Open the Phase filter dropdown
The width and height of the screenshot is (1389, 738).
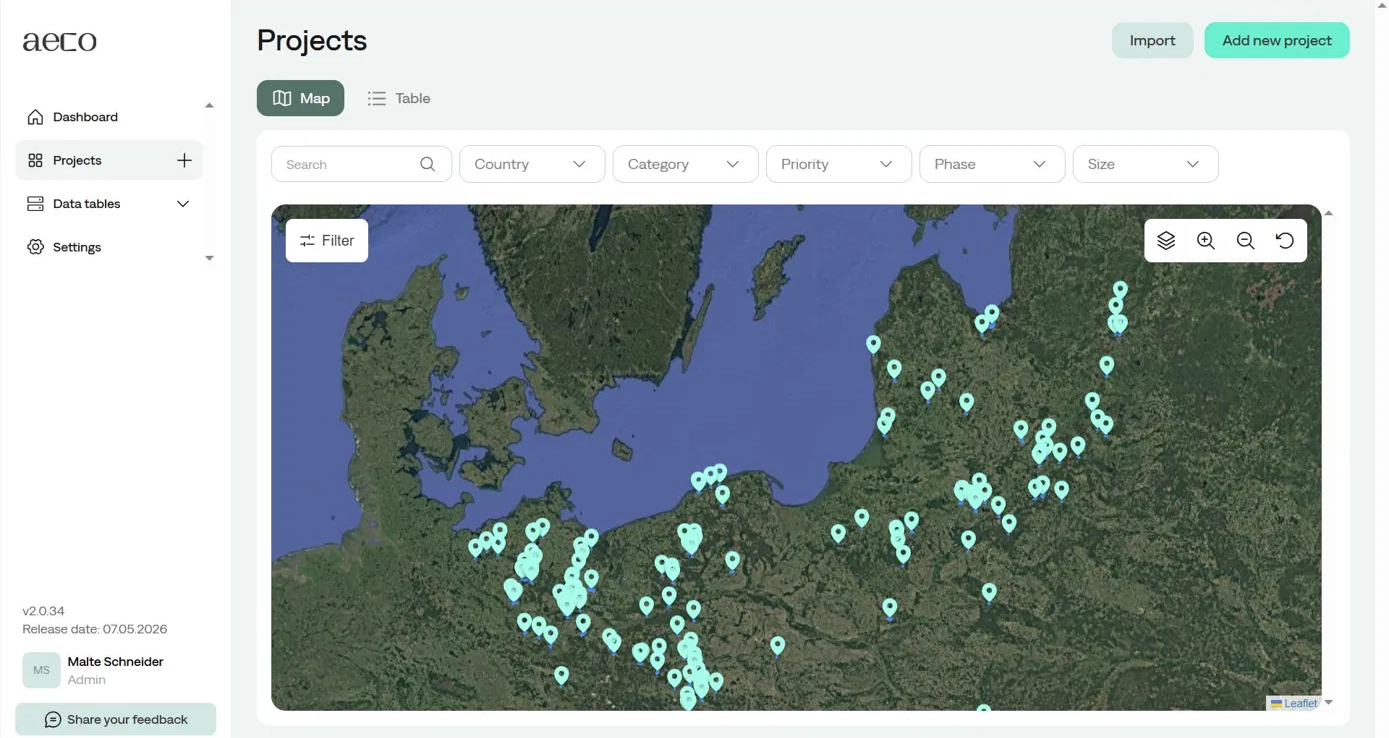point(992,164)
